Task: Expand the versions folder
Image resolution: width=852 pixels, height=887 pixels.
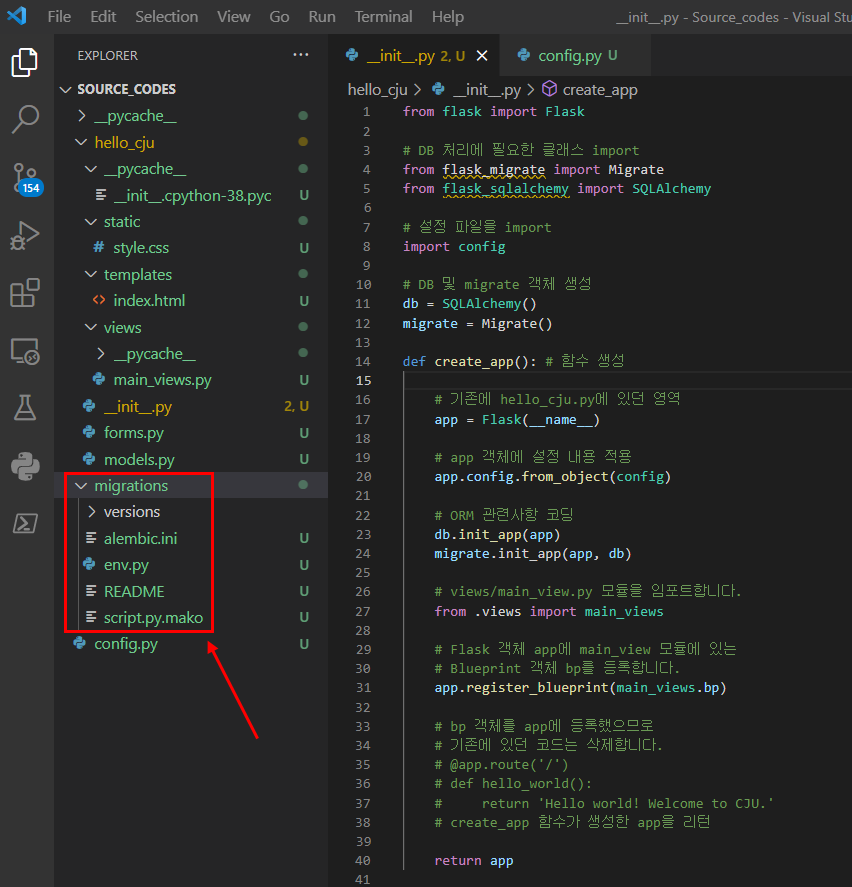Action: 92,511
